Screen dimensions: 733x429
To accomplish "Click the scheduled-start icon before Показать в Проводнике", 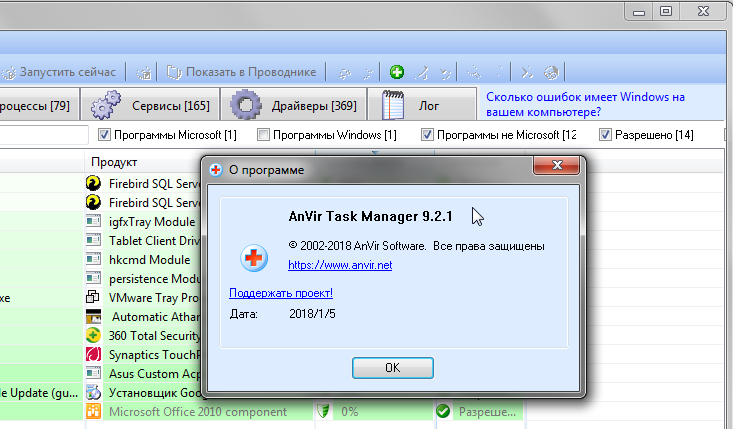I will pos(144,72).
